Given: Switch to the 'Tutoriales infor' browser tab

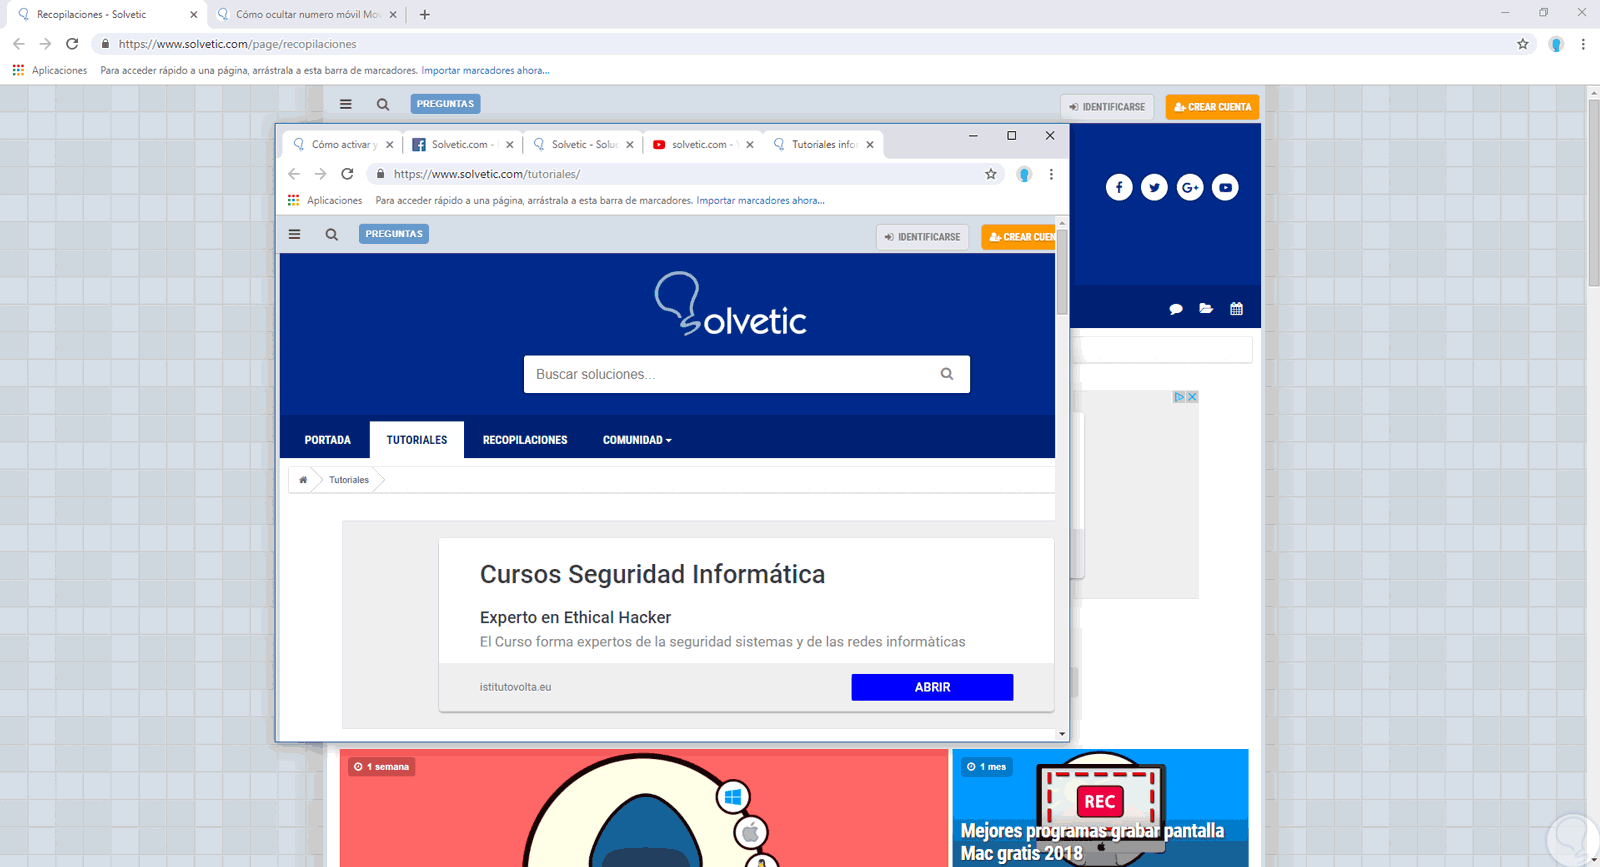Looking at the screenshot, I should click(x=823, y=145).
